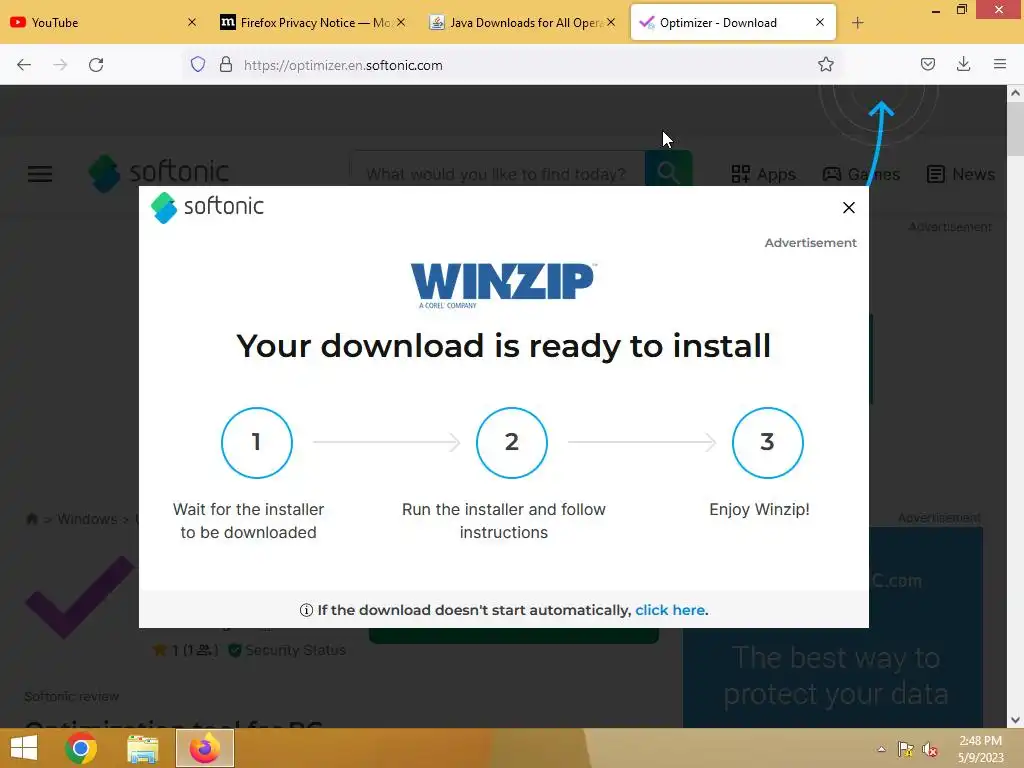Screen dimensions: 1024x768
Task: Open Firefox application menu
Action: pos(1000,64)
